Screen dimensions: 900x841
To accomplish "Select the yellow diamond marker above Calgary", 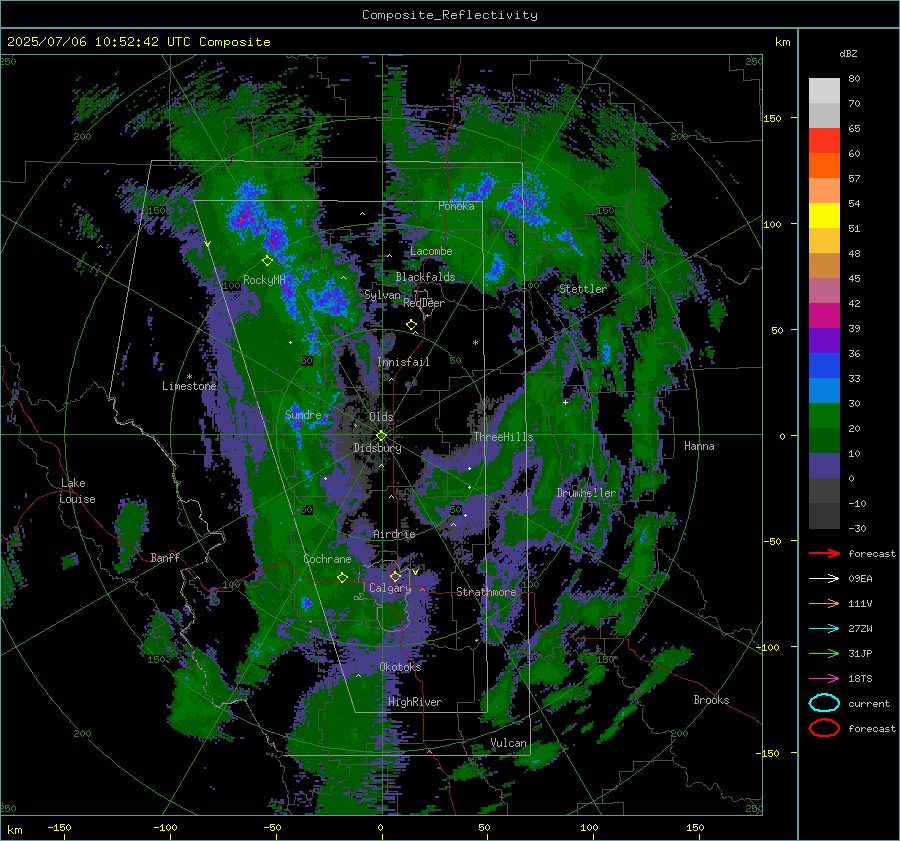I will click(x=395, y=576).
